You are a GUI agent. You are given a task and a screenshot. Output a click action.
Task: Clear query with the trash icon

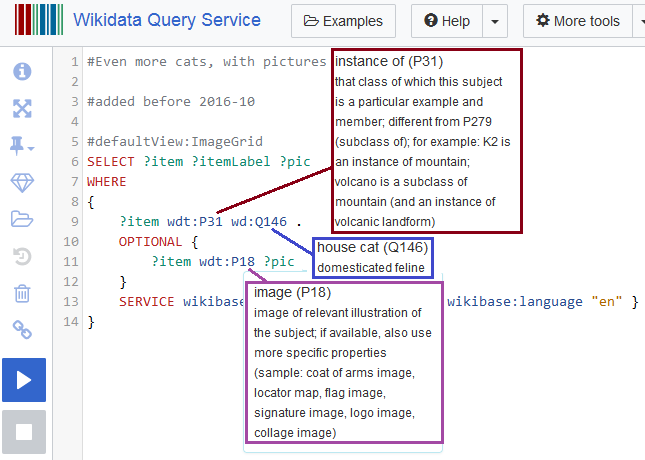(x=22, y=294)
